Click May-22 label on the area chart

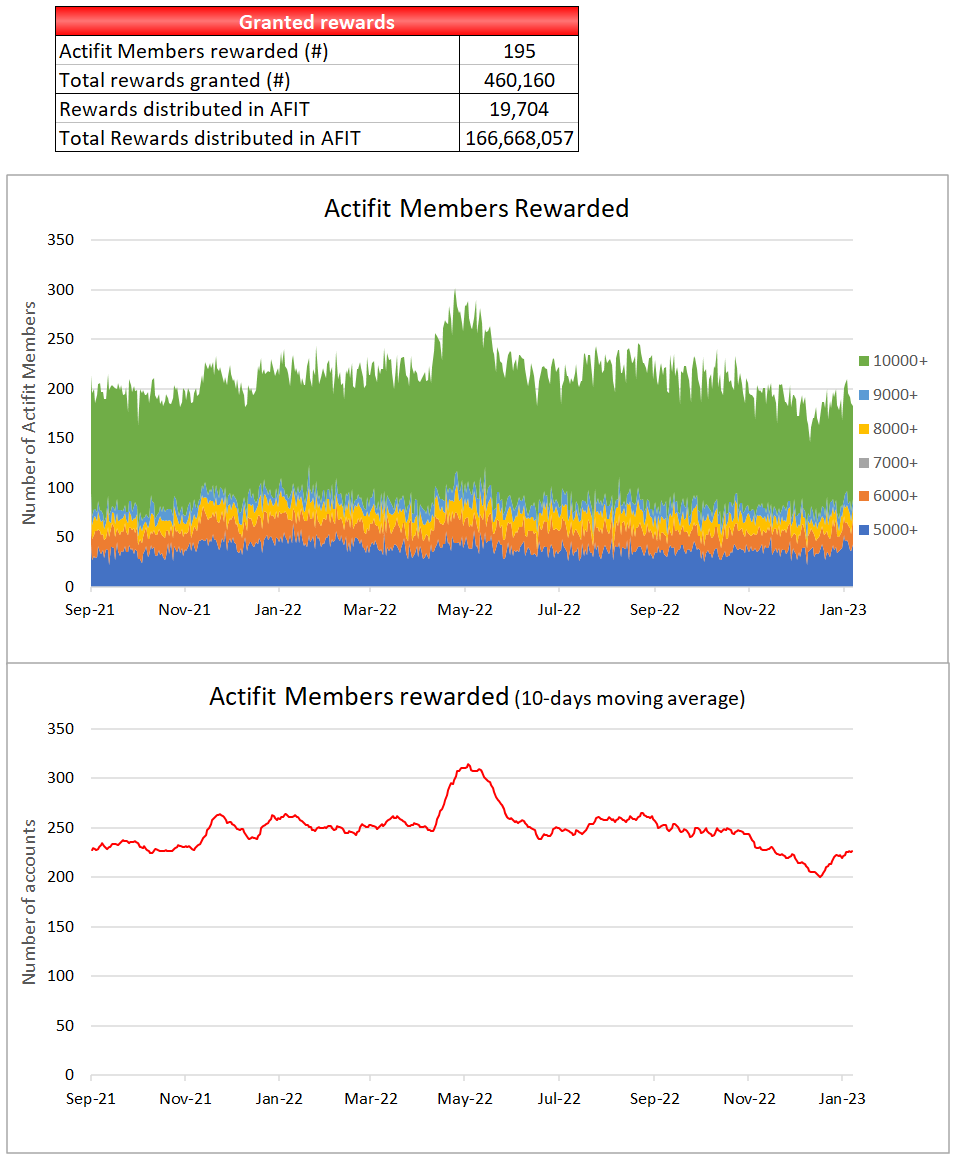point(465,610)
